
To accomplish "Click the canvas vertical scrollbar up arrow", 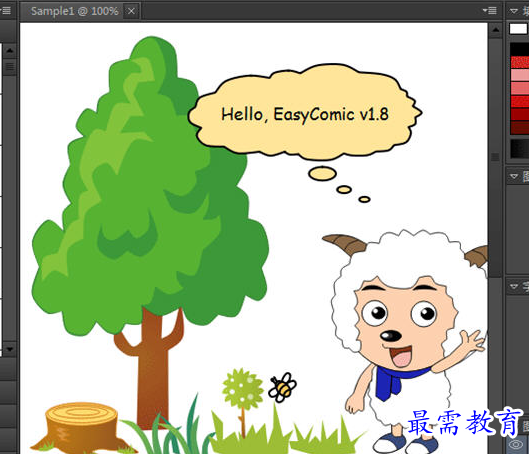I will [495, 30].
